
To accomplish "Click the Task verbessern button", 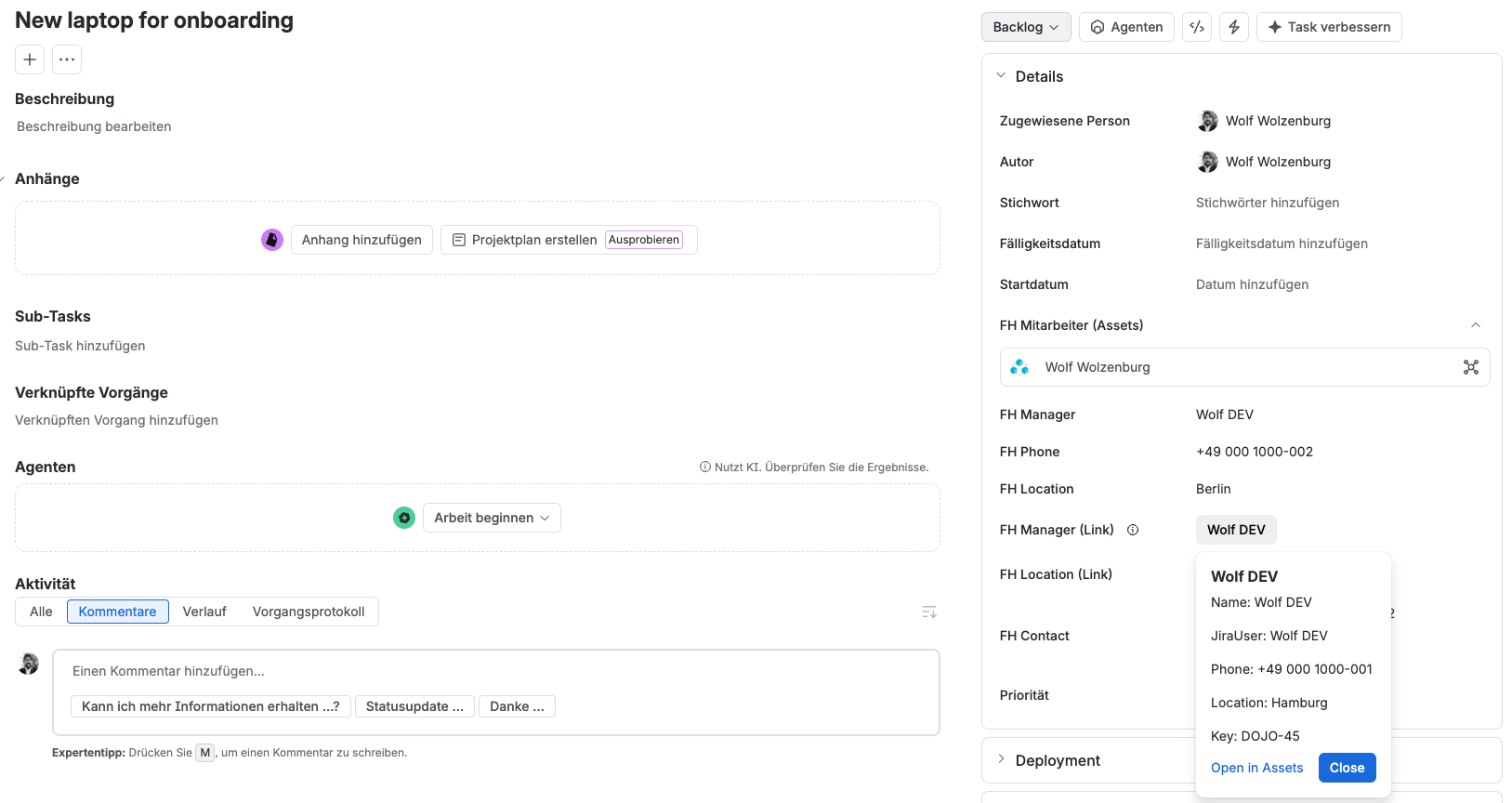I will click(x=1329, y=27).
